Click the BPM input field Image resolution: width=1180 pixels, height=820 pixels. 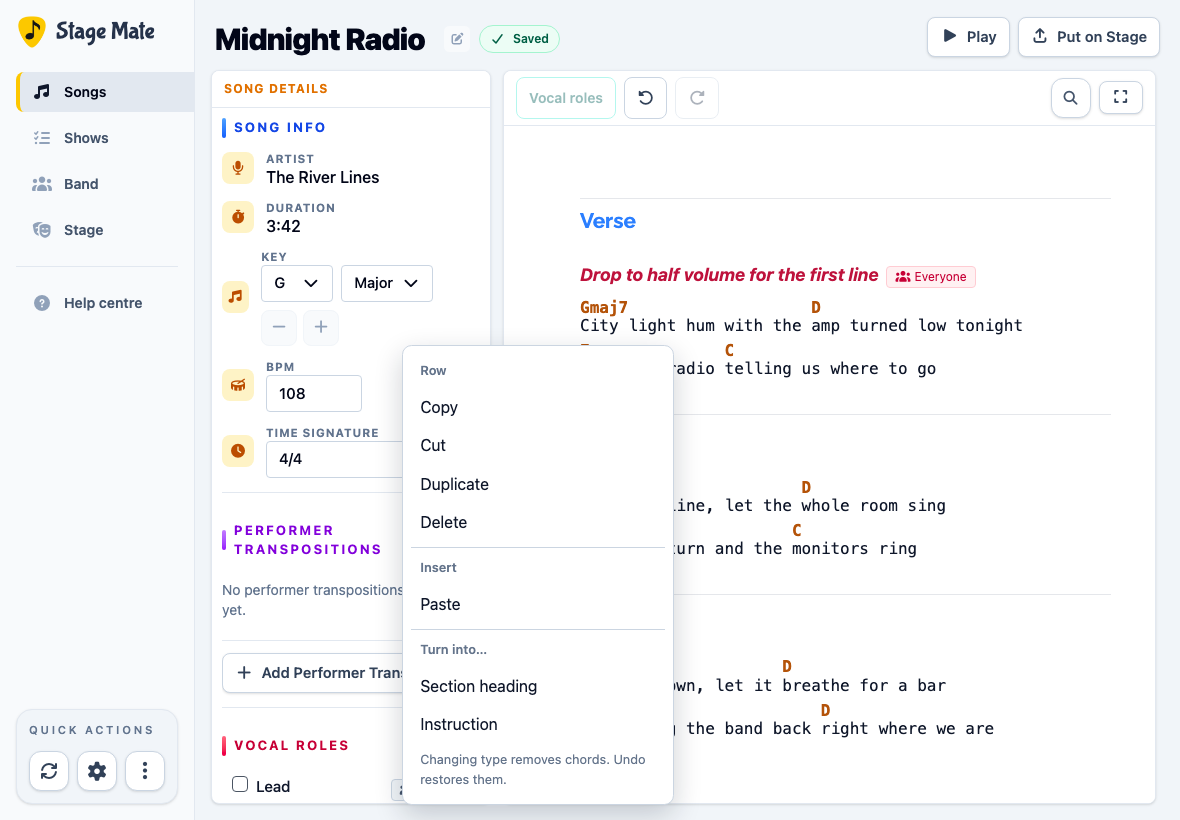point(314,393)
